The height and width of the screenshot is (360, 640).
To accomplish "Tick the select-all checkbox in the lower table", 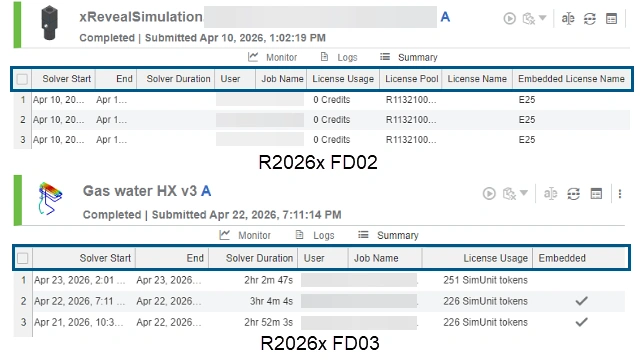I will pos(23,258).
